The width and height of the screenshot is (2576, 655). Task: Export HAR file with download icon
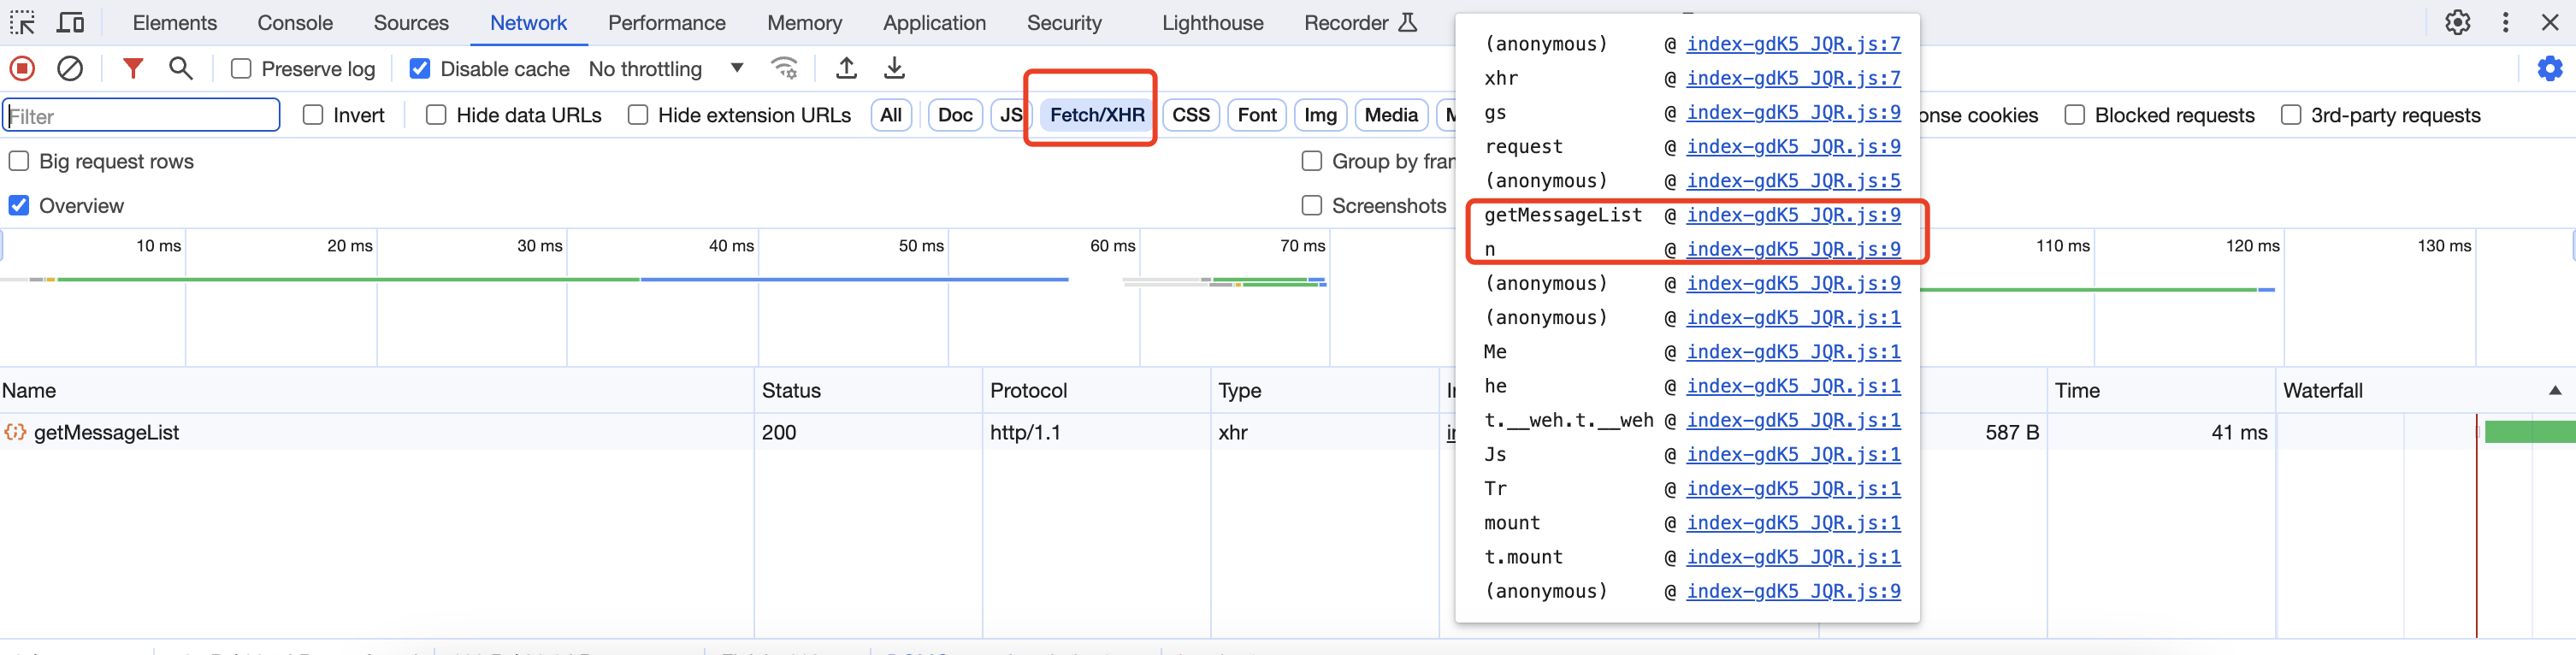(x=894, y=68)
